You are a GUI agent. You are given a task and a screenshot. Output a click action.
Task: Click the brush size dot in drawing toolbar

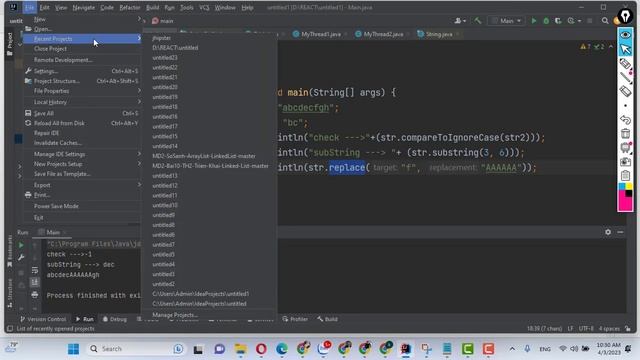point(625,106)
